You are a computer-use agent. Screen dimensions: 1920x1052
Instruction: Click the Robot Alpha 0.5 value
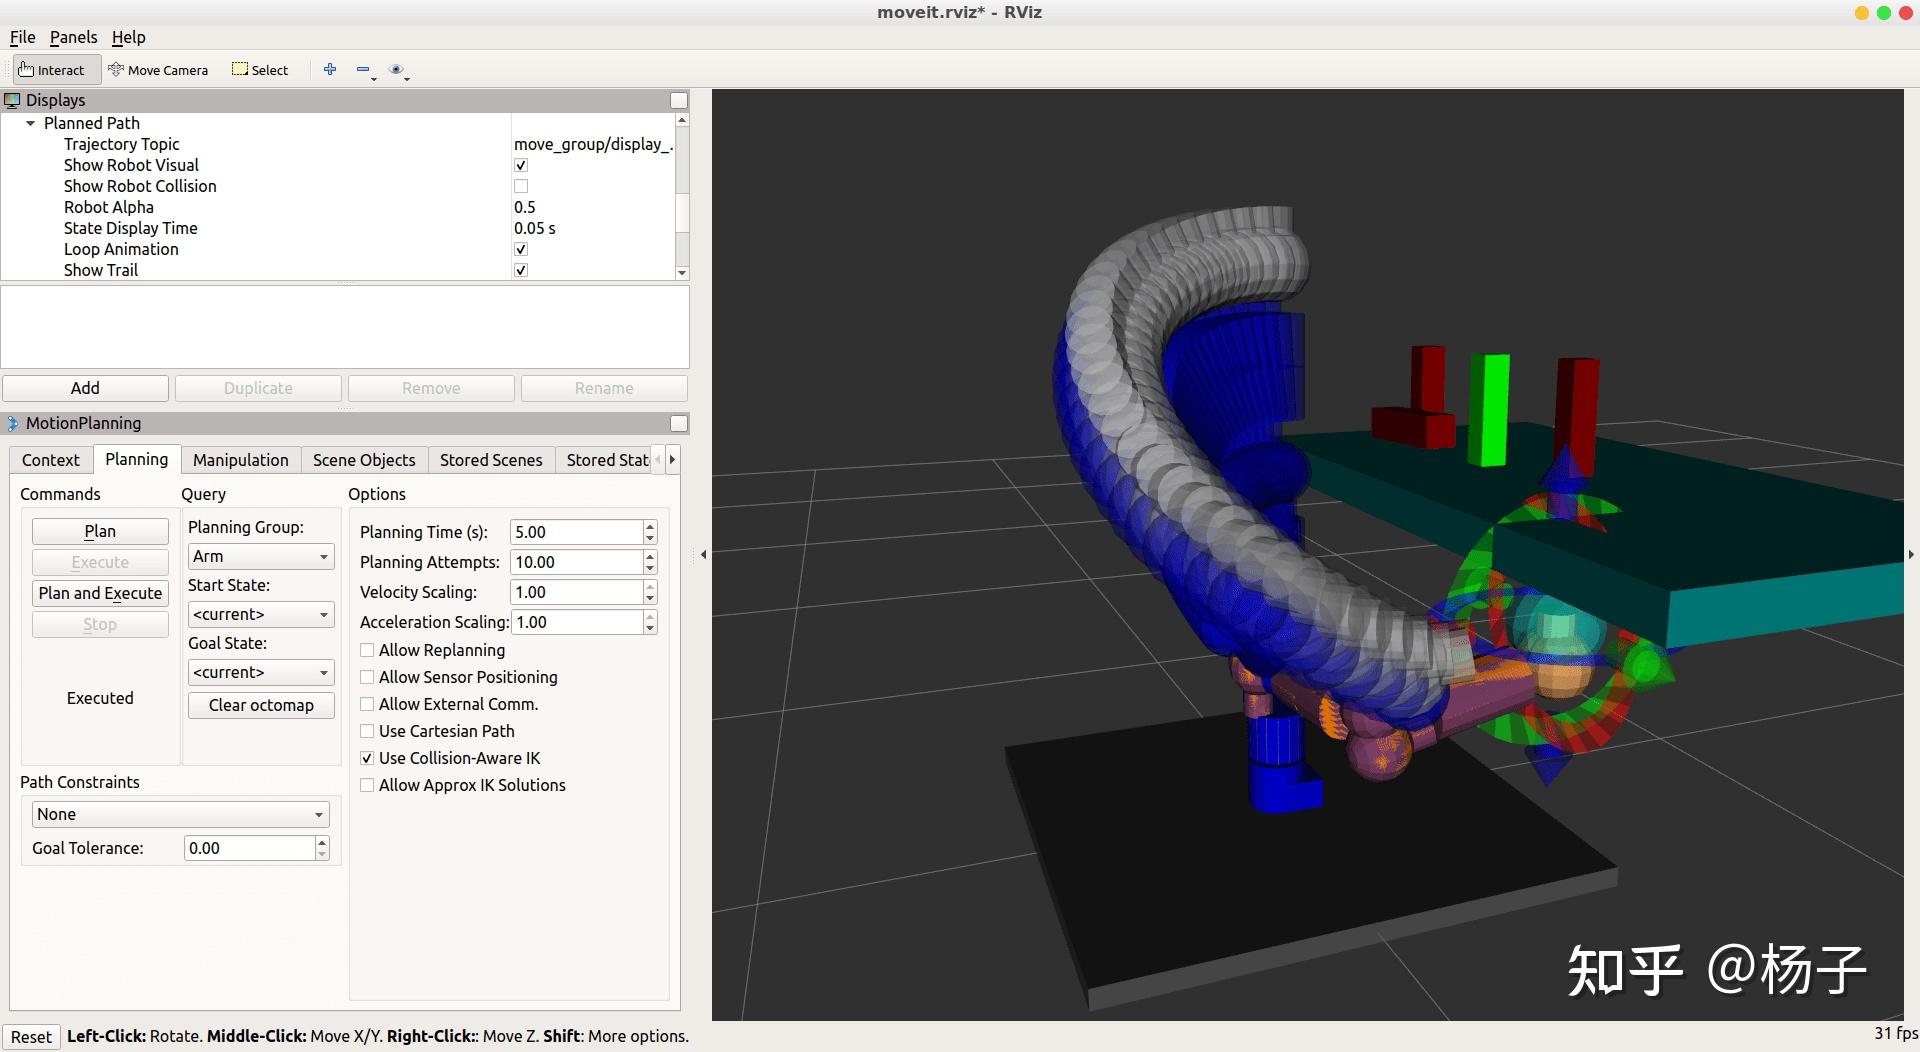tap(525, 207)
